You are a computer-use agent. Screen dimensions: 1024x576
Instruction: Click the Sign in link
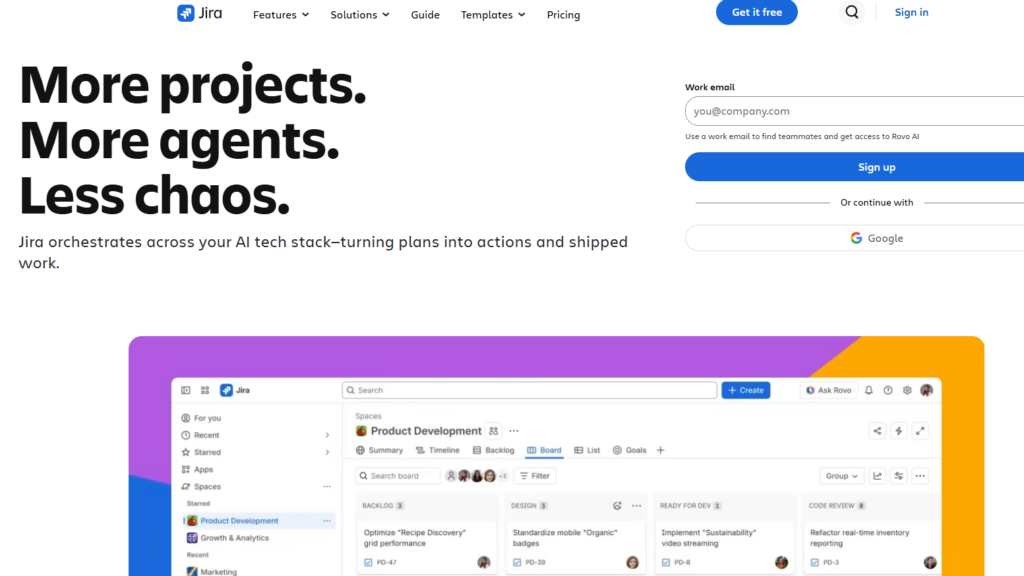coord(911,12)
